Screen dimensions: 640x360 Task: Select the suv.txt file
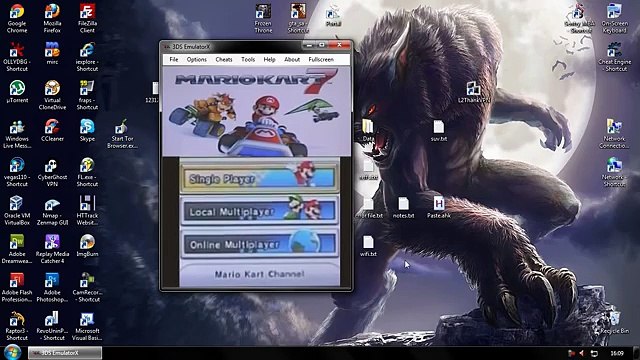439,131
